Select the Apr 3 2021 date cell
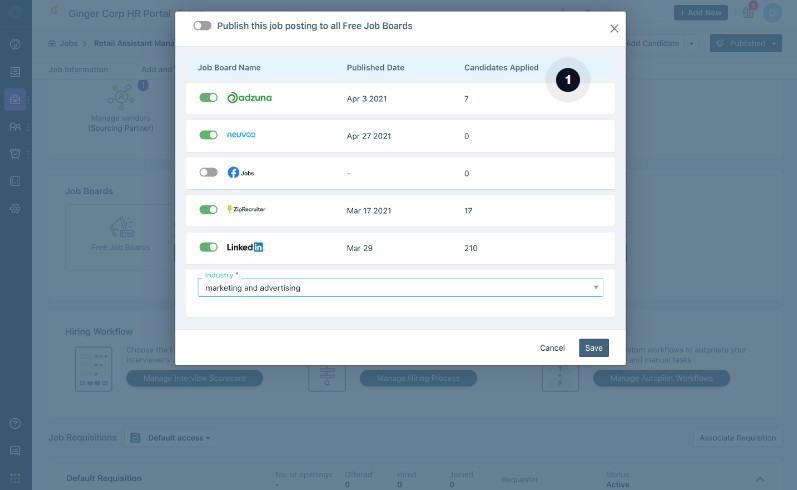797x490 pixels. [366, 99]
